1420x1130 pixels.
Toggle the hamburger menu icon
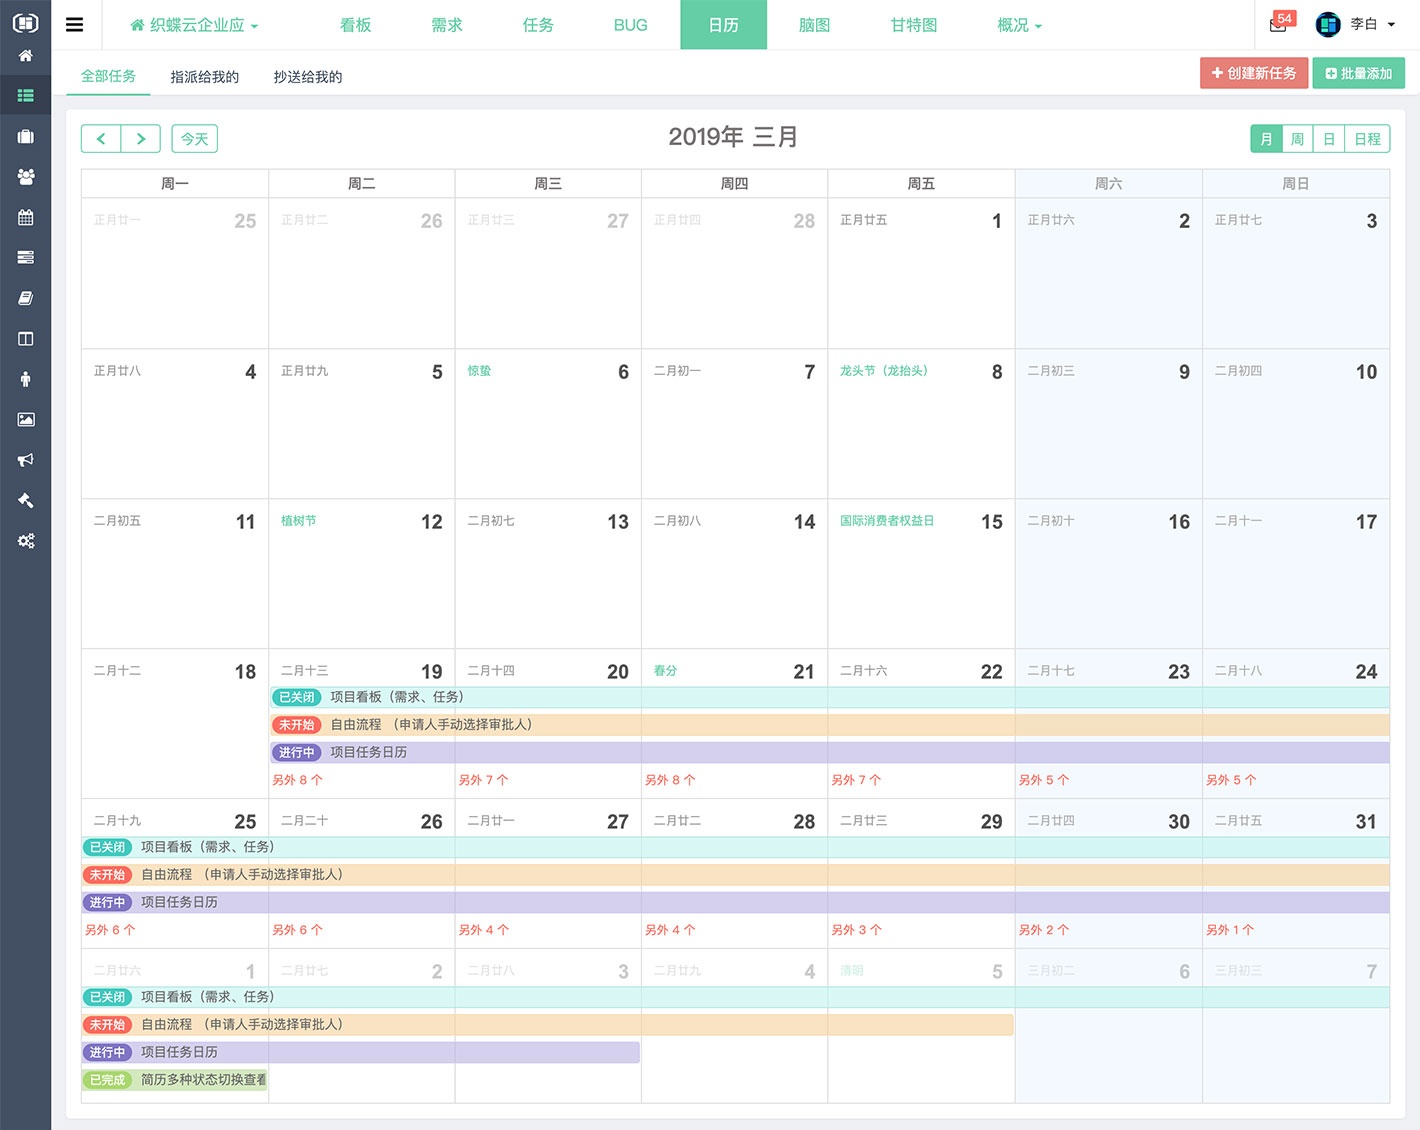pos(74,25)
